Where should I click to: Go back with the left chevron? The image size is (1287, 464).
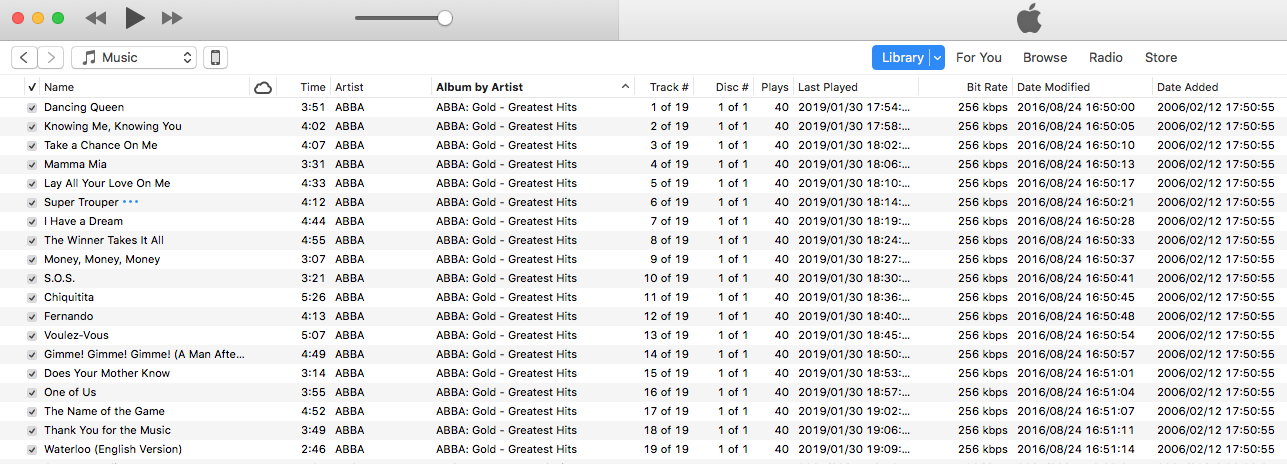[24, 58]
